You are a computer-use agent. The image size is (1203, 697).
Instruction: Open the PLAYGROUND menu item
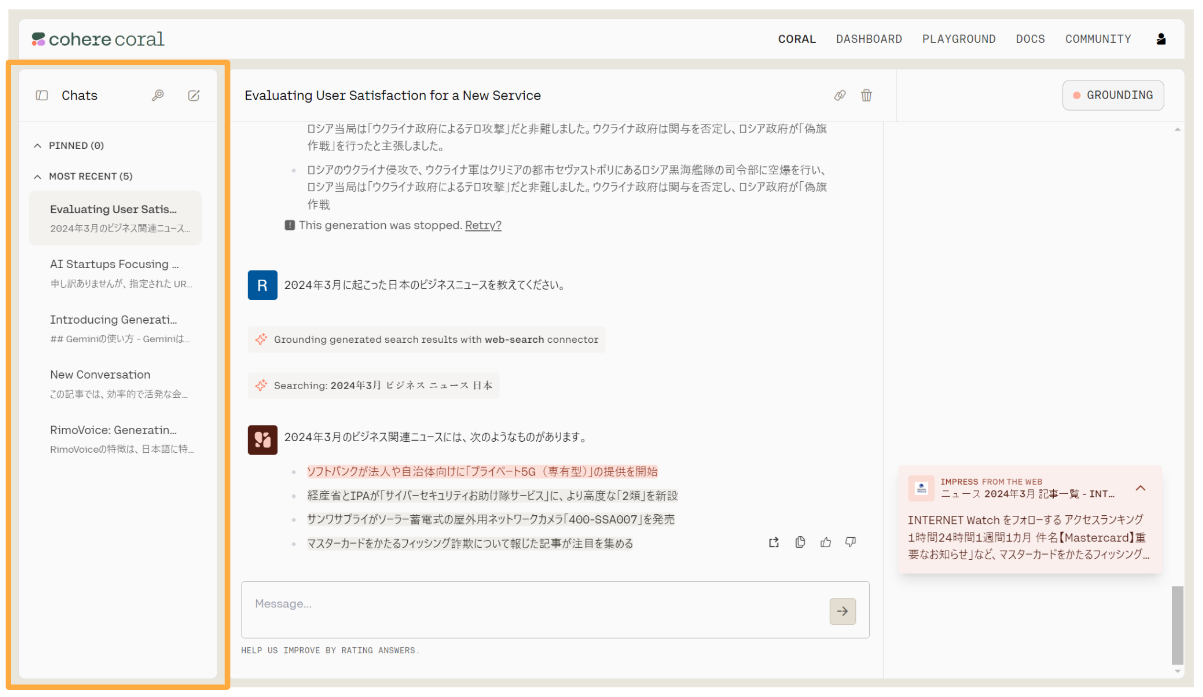[959, 39]
